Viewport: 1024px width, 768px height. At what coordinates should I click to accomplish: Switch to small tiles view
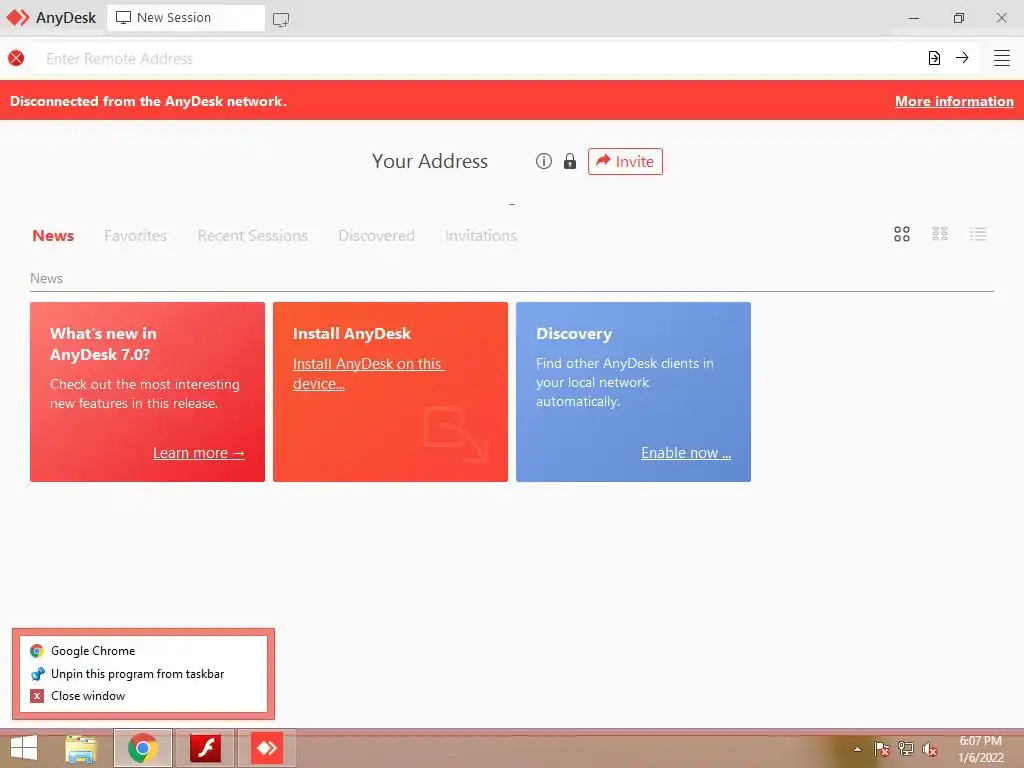(x=940, y=234)
